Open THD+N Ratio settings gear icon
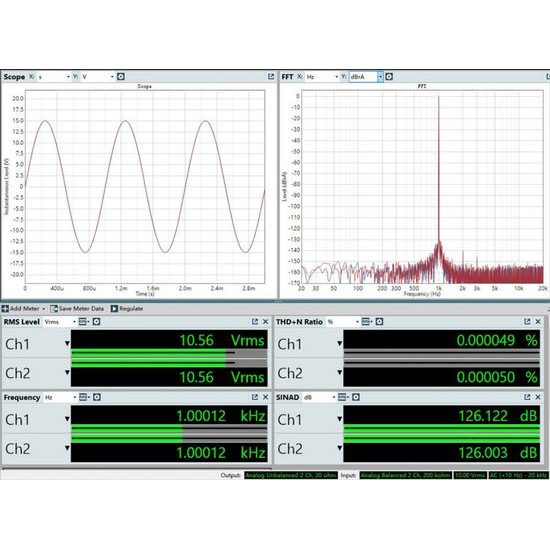 tap(379, 322)
